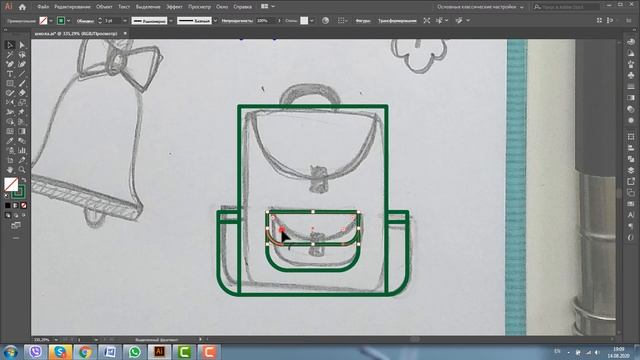
Task: Select the Eraser tool
Action: coord(22,93)
